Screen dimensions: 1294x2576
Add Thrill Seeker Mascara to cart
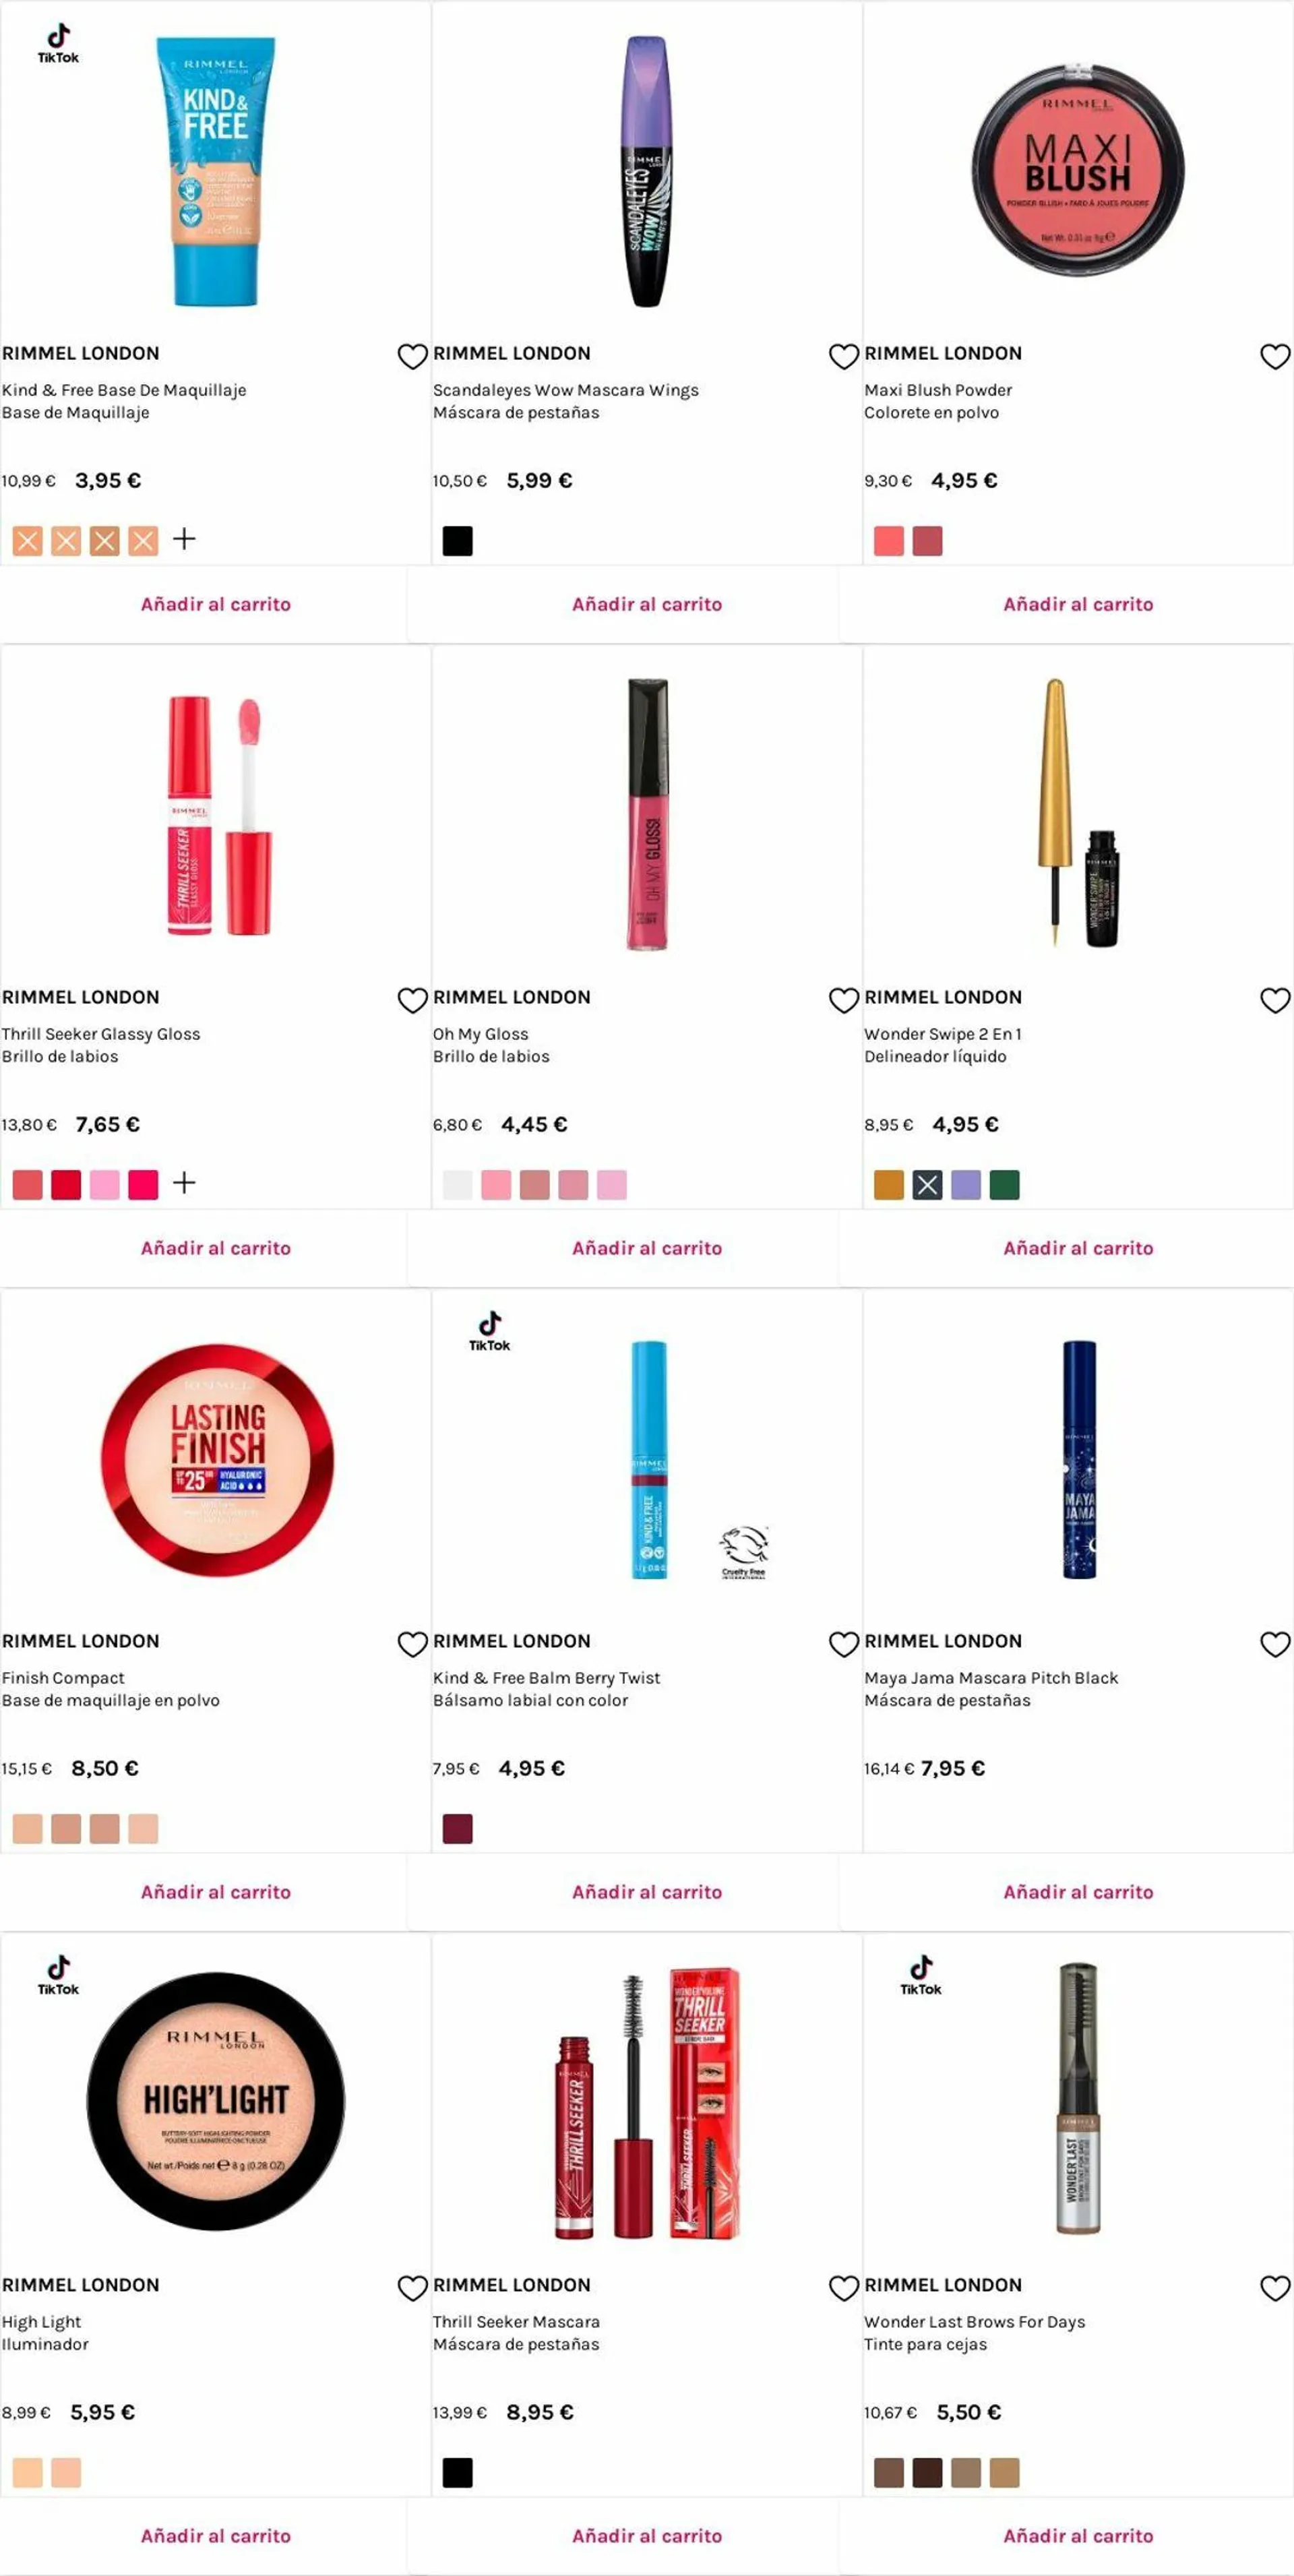point(647,2536)
